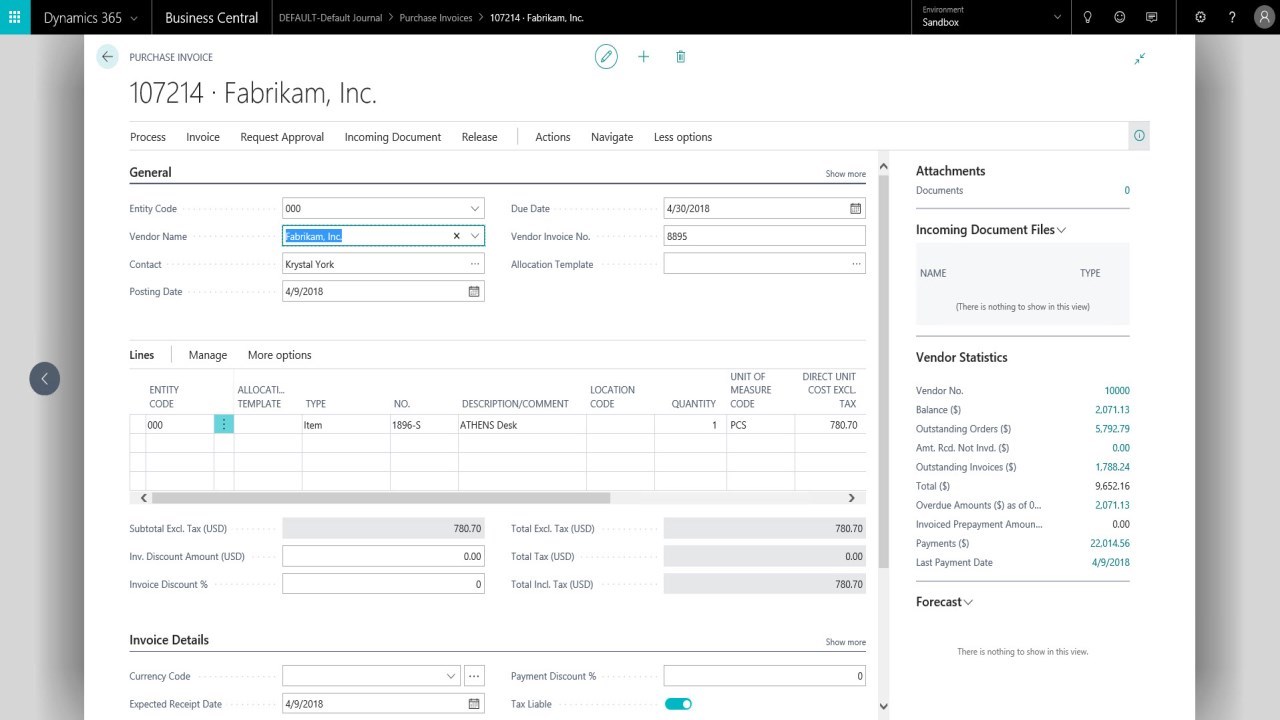1280x720 pixels.
Task: Expand the Entity Code dropdown
Action: 475,208
